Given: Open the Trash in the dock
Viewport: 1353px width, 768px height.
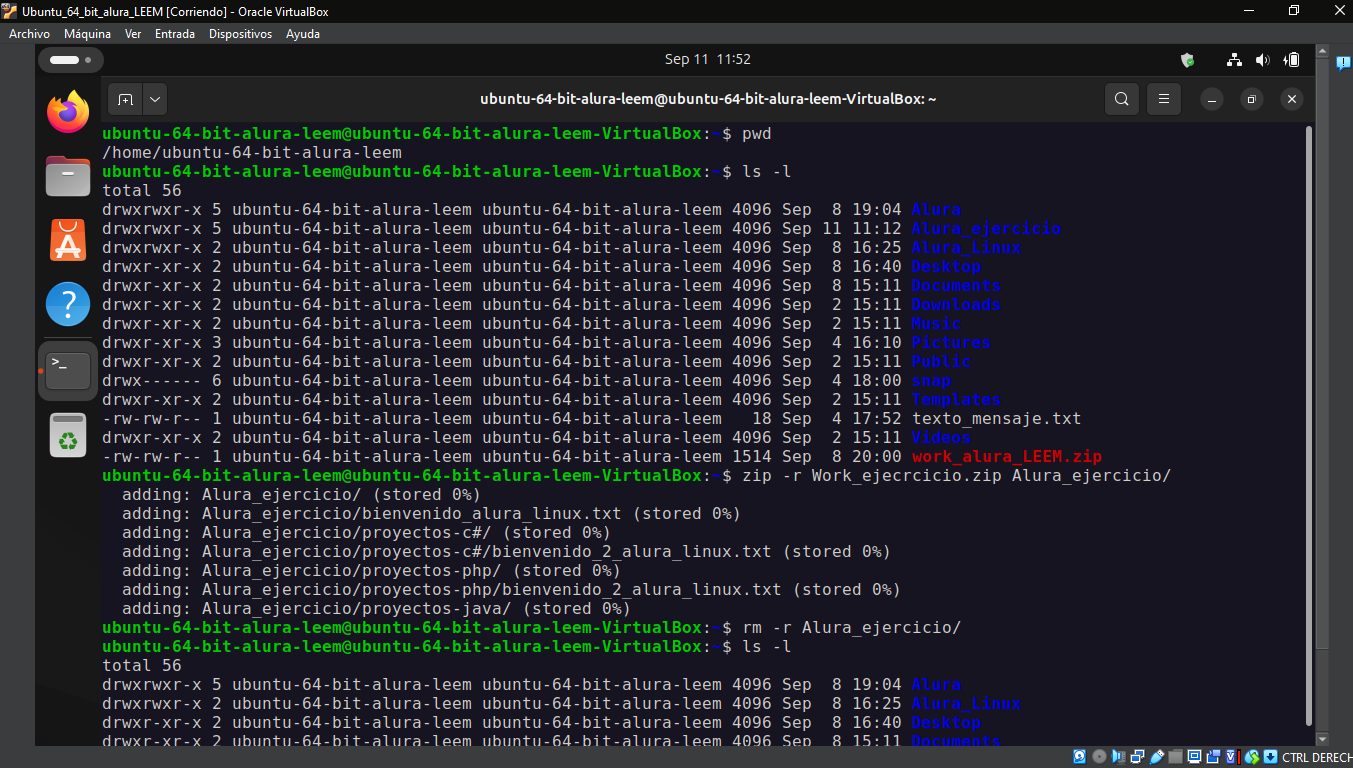Looking at the screenshot, I should click(68, 434).
